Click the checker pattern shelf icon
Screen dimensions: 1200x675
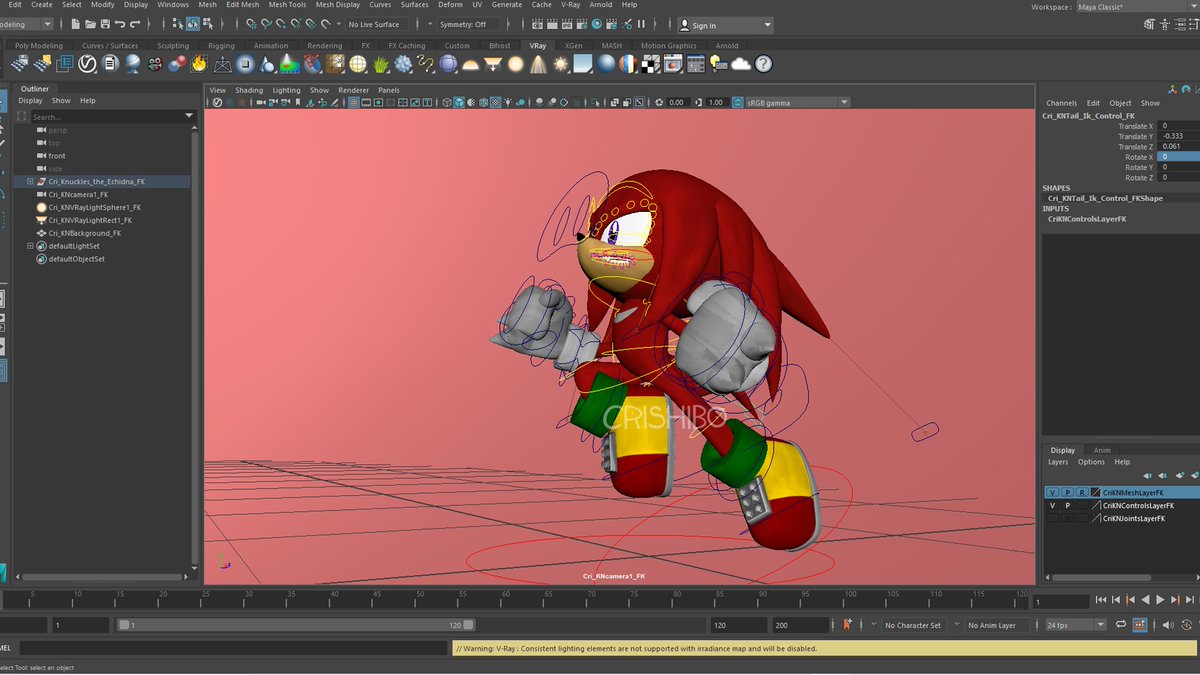coord(650,64)
